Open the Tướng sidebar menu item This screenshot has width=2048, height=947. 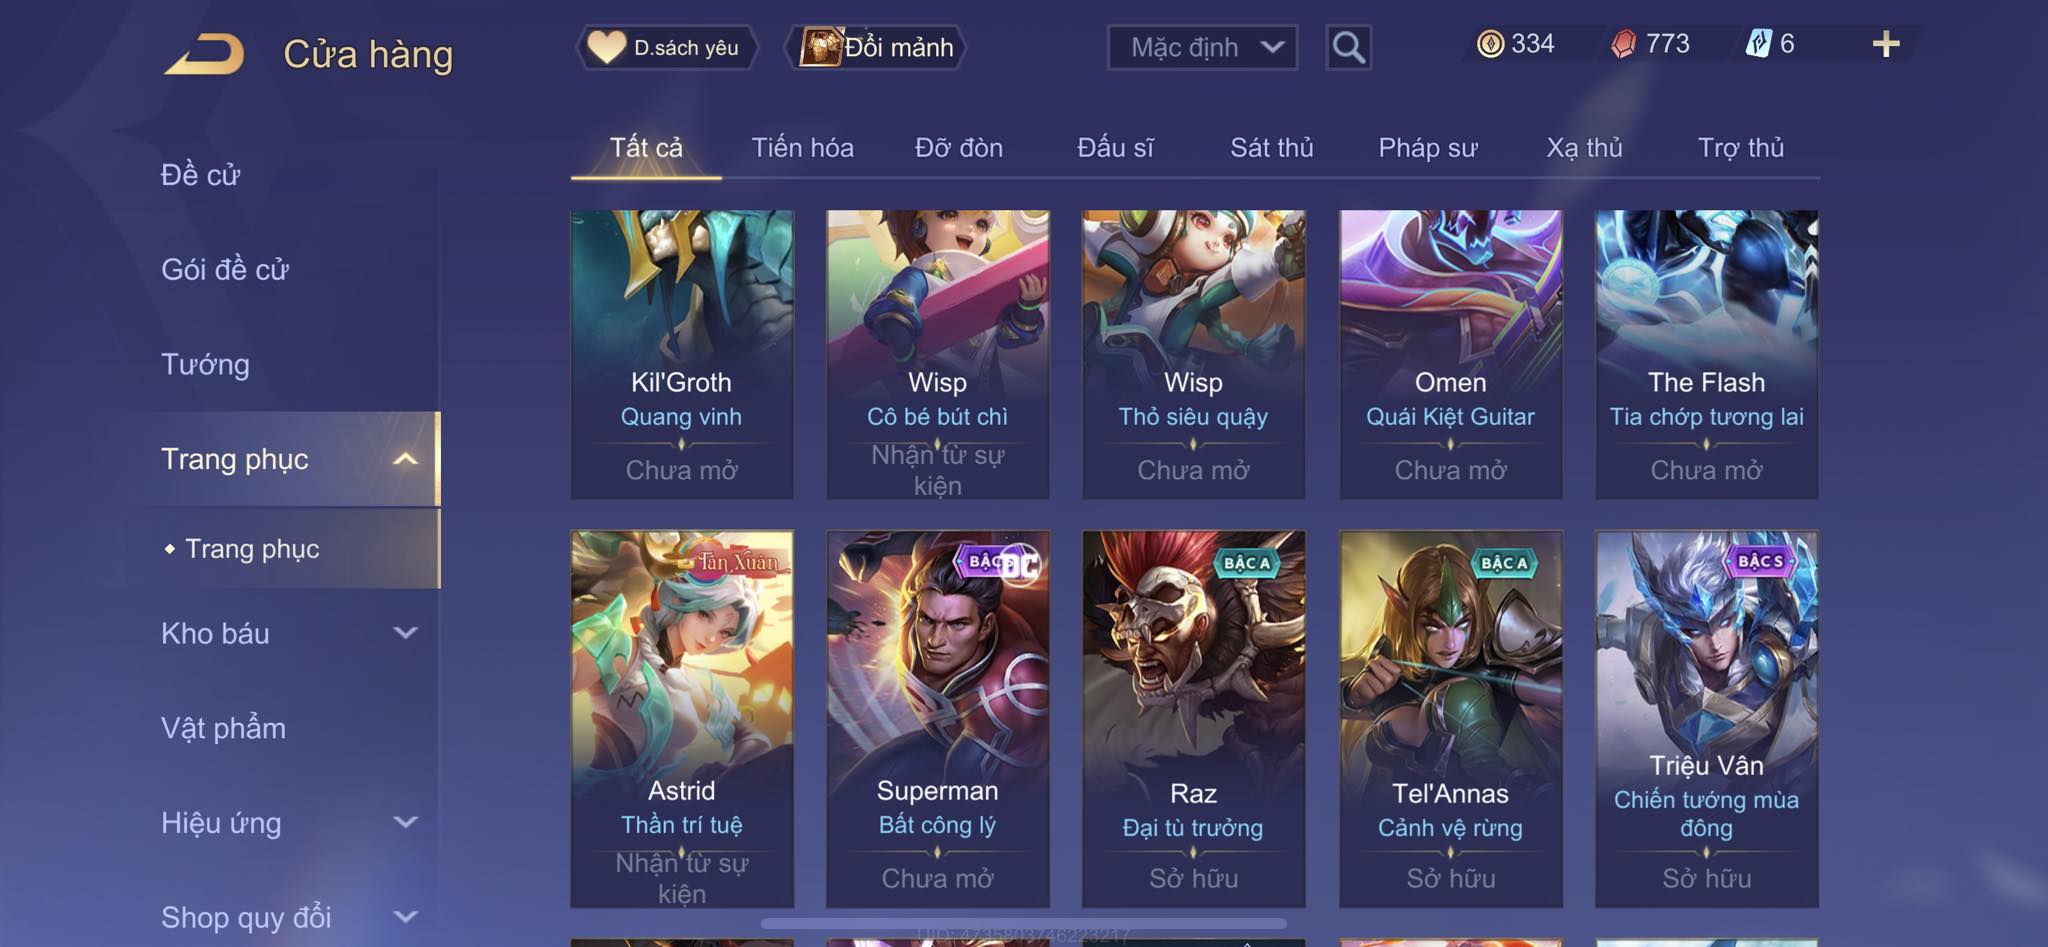pyautogui.click(x=205, y=364)
